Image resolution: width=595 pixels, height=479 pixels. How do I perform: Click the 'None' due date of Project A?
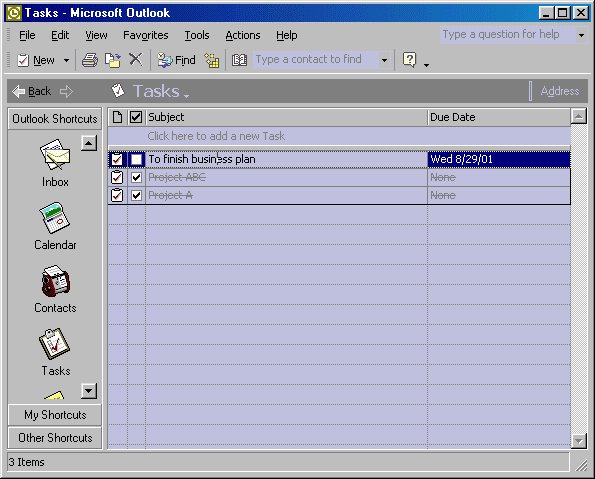click(443, 195)
